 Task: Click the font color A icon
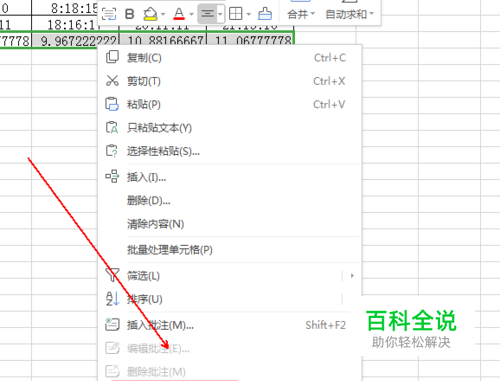(179, 14)
